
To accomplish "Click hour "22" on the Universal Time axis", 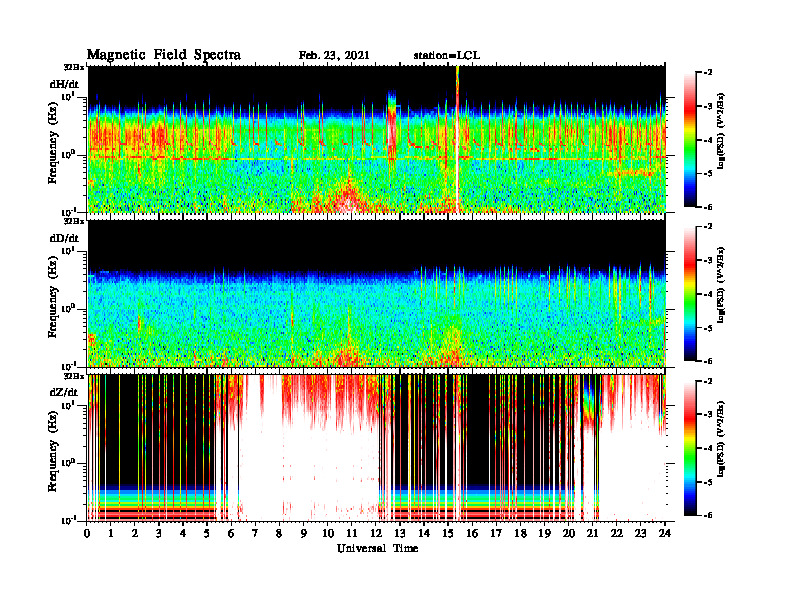I will [x=617, y=534].
